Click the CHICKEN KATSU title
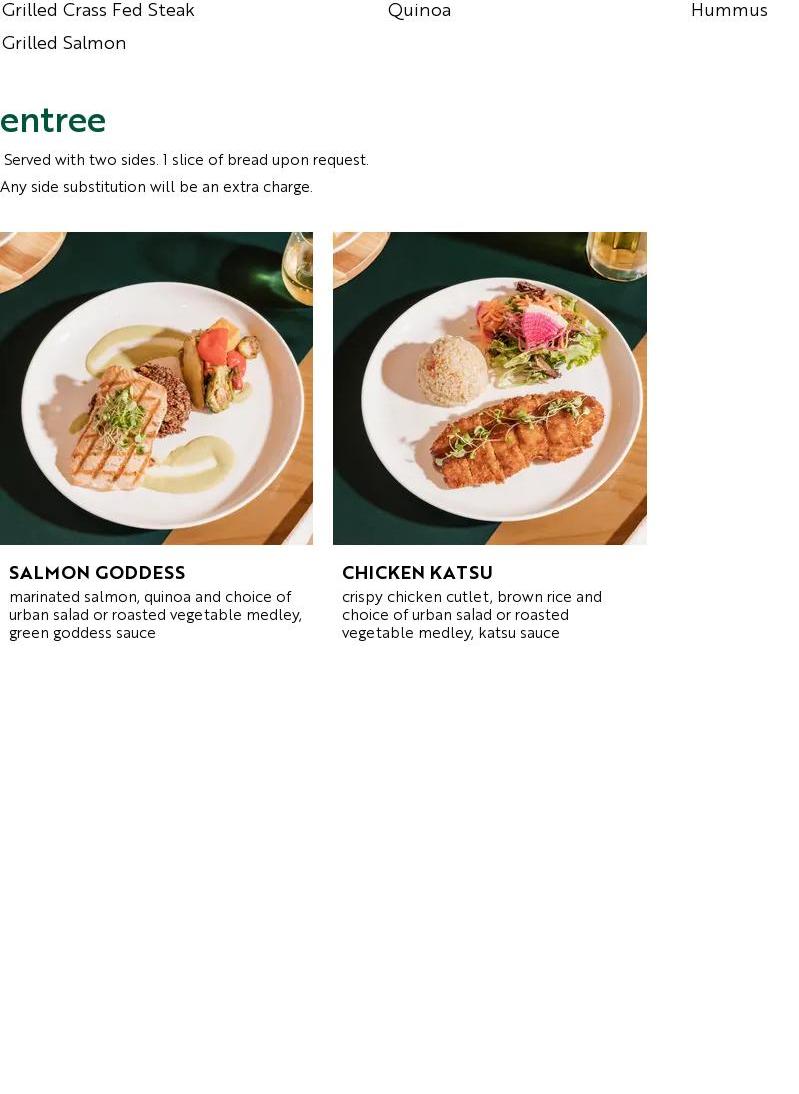Image resolution: width=799 pixels, height=1094 pixels. coord(417,573)
